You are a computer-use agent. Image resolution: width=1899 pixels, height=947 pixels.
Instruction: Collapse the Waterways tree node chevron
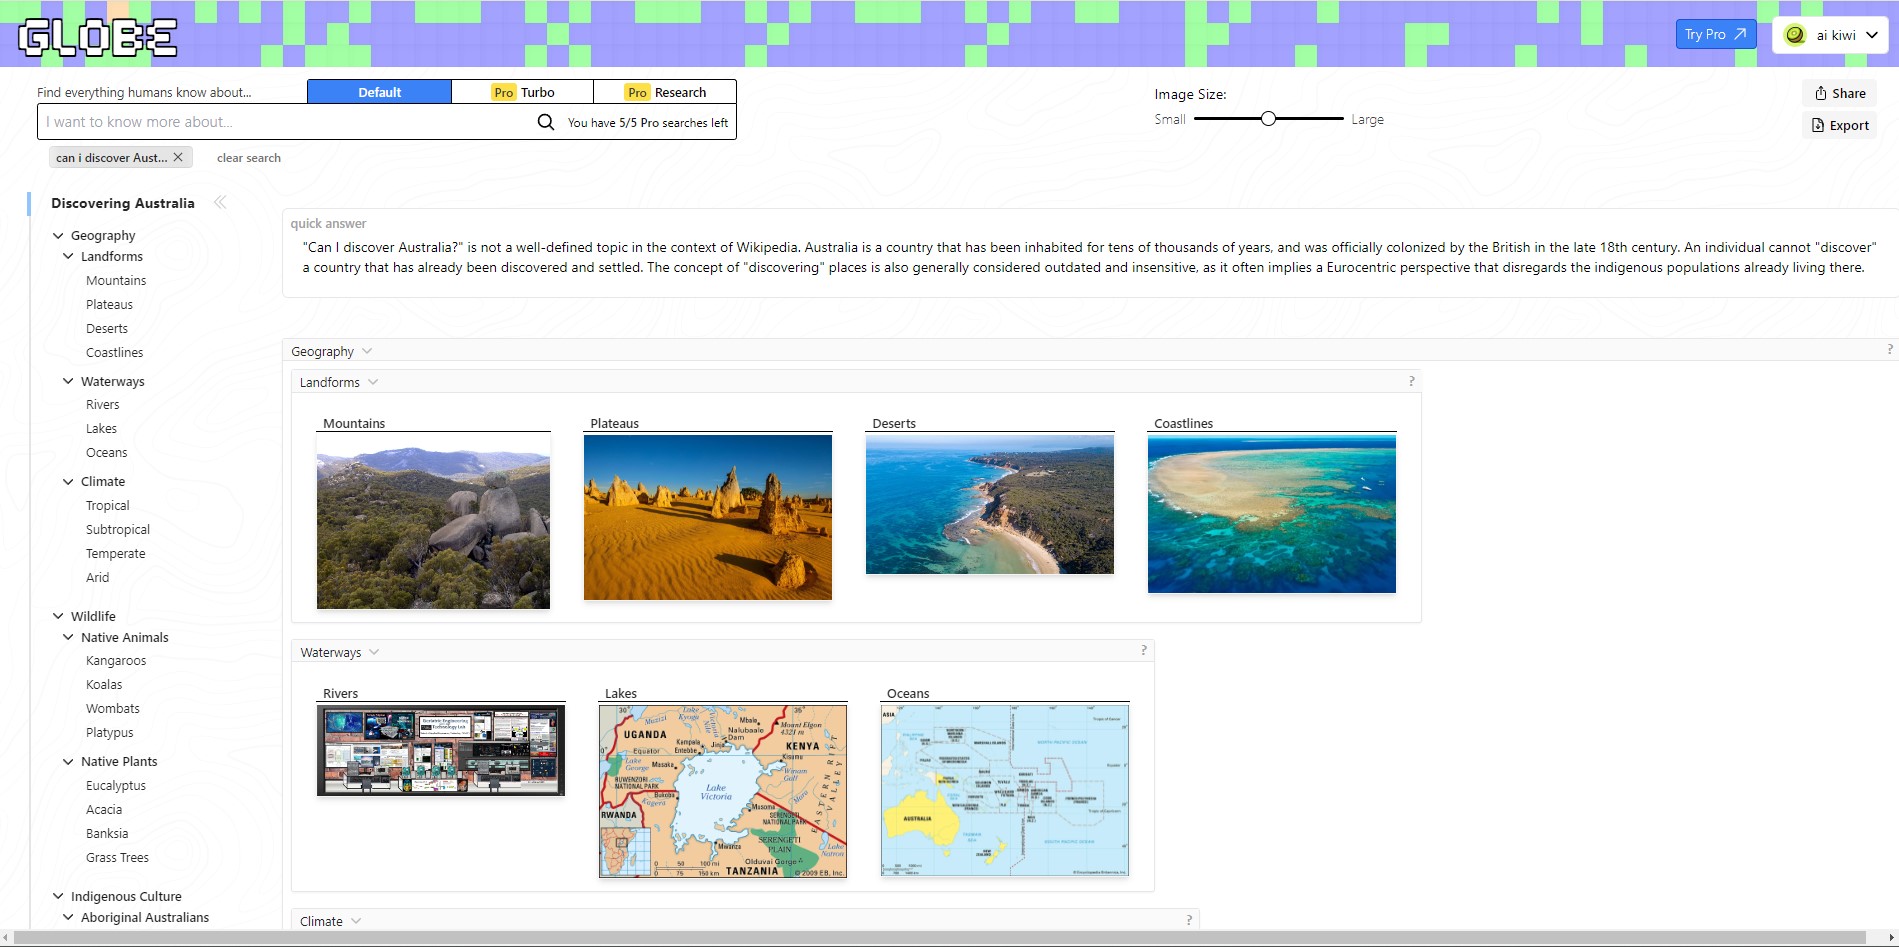click(68, 381)
